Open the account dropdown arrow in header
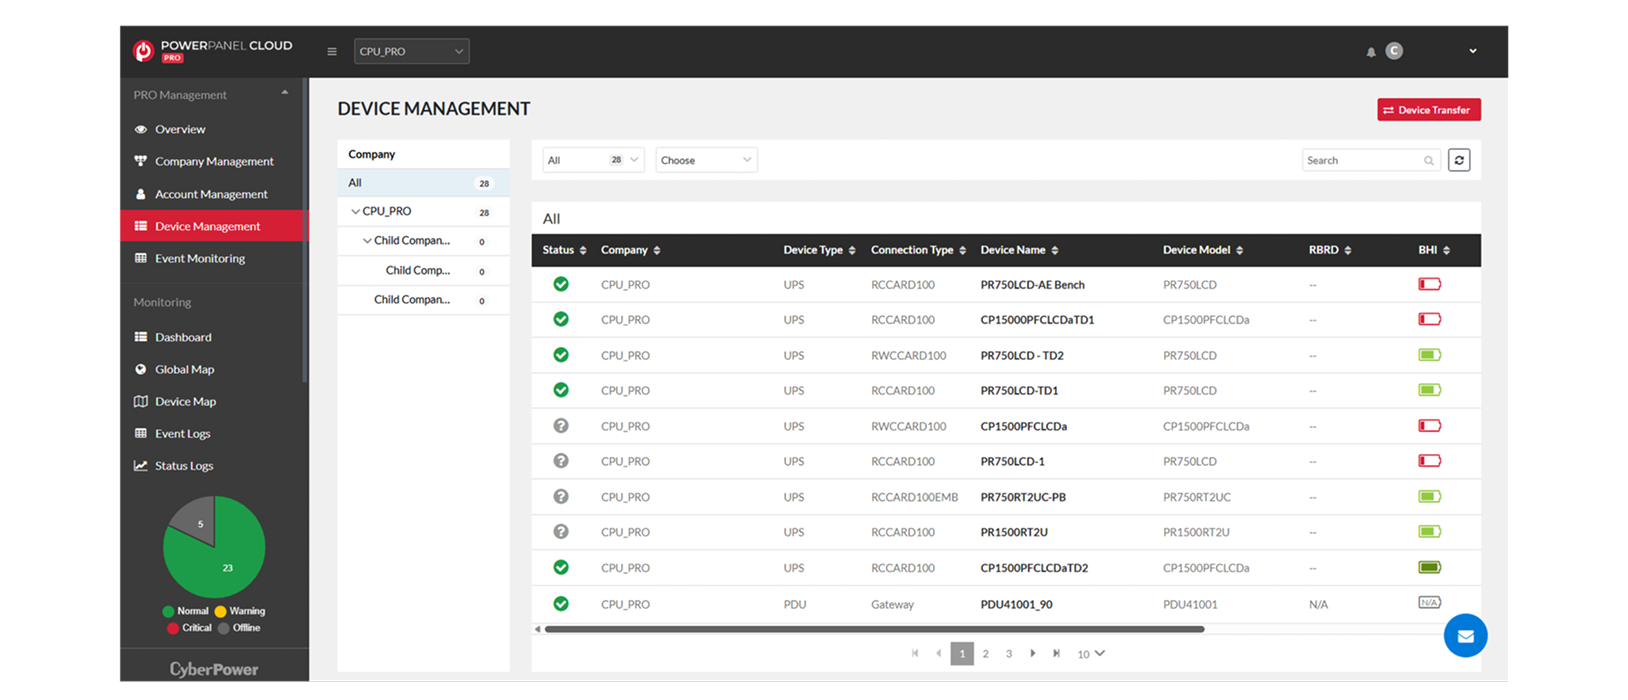 coord(1472,51)
